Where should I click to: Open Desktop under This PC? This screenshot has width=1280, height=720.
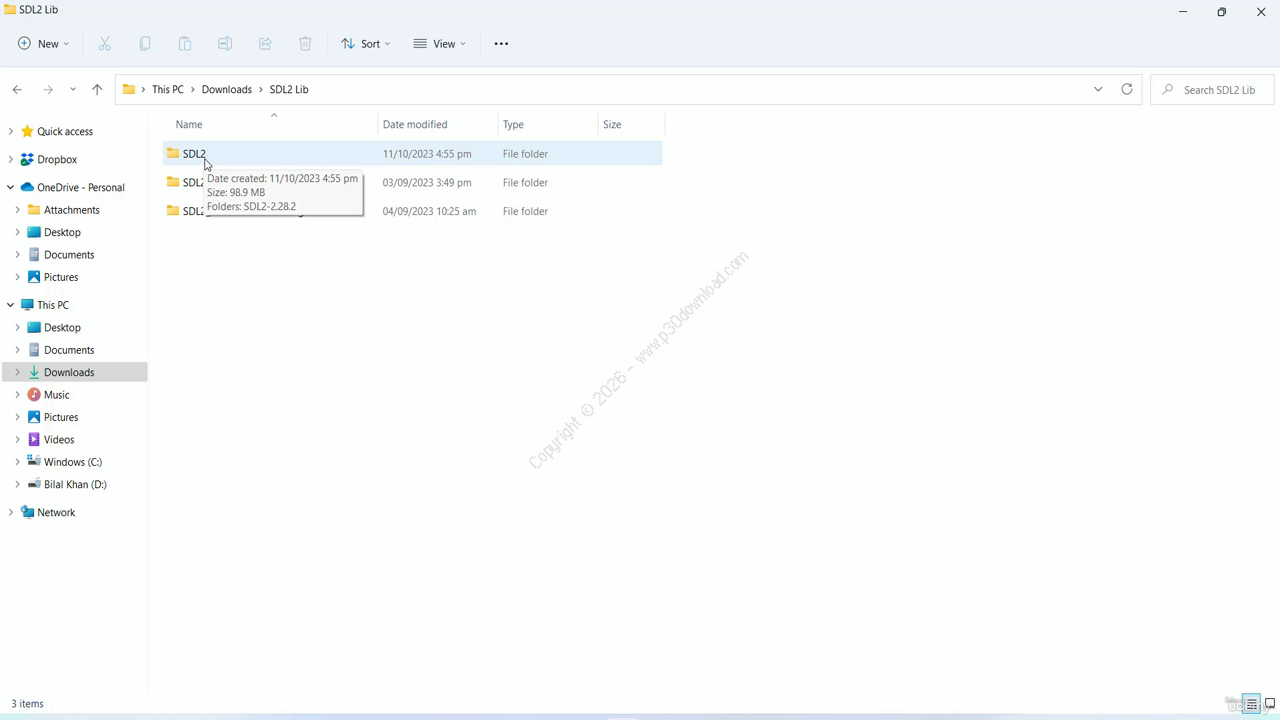pos(62,328)
